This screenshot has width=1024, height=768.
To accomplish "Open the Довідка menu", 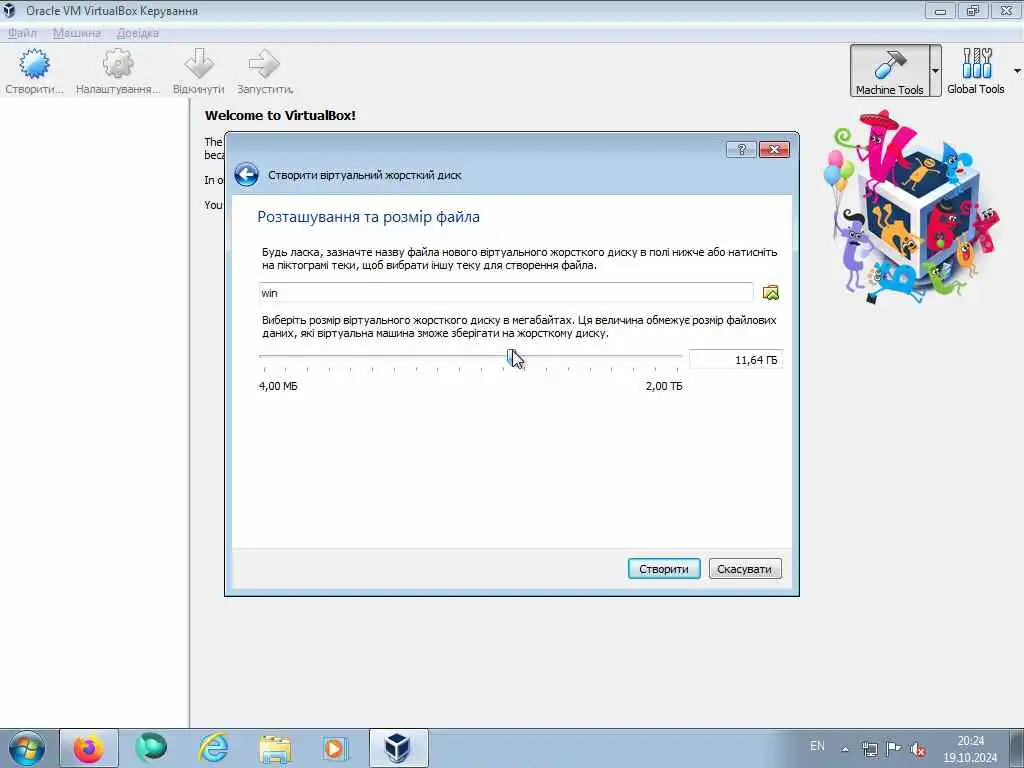I will pyautogui.click(x=137, y=33).
